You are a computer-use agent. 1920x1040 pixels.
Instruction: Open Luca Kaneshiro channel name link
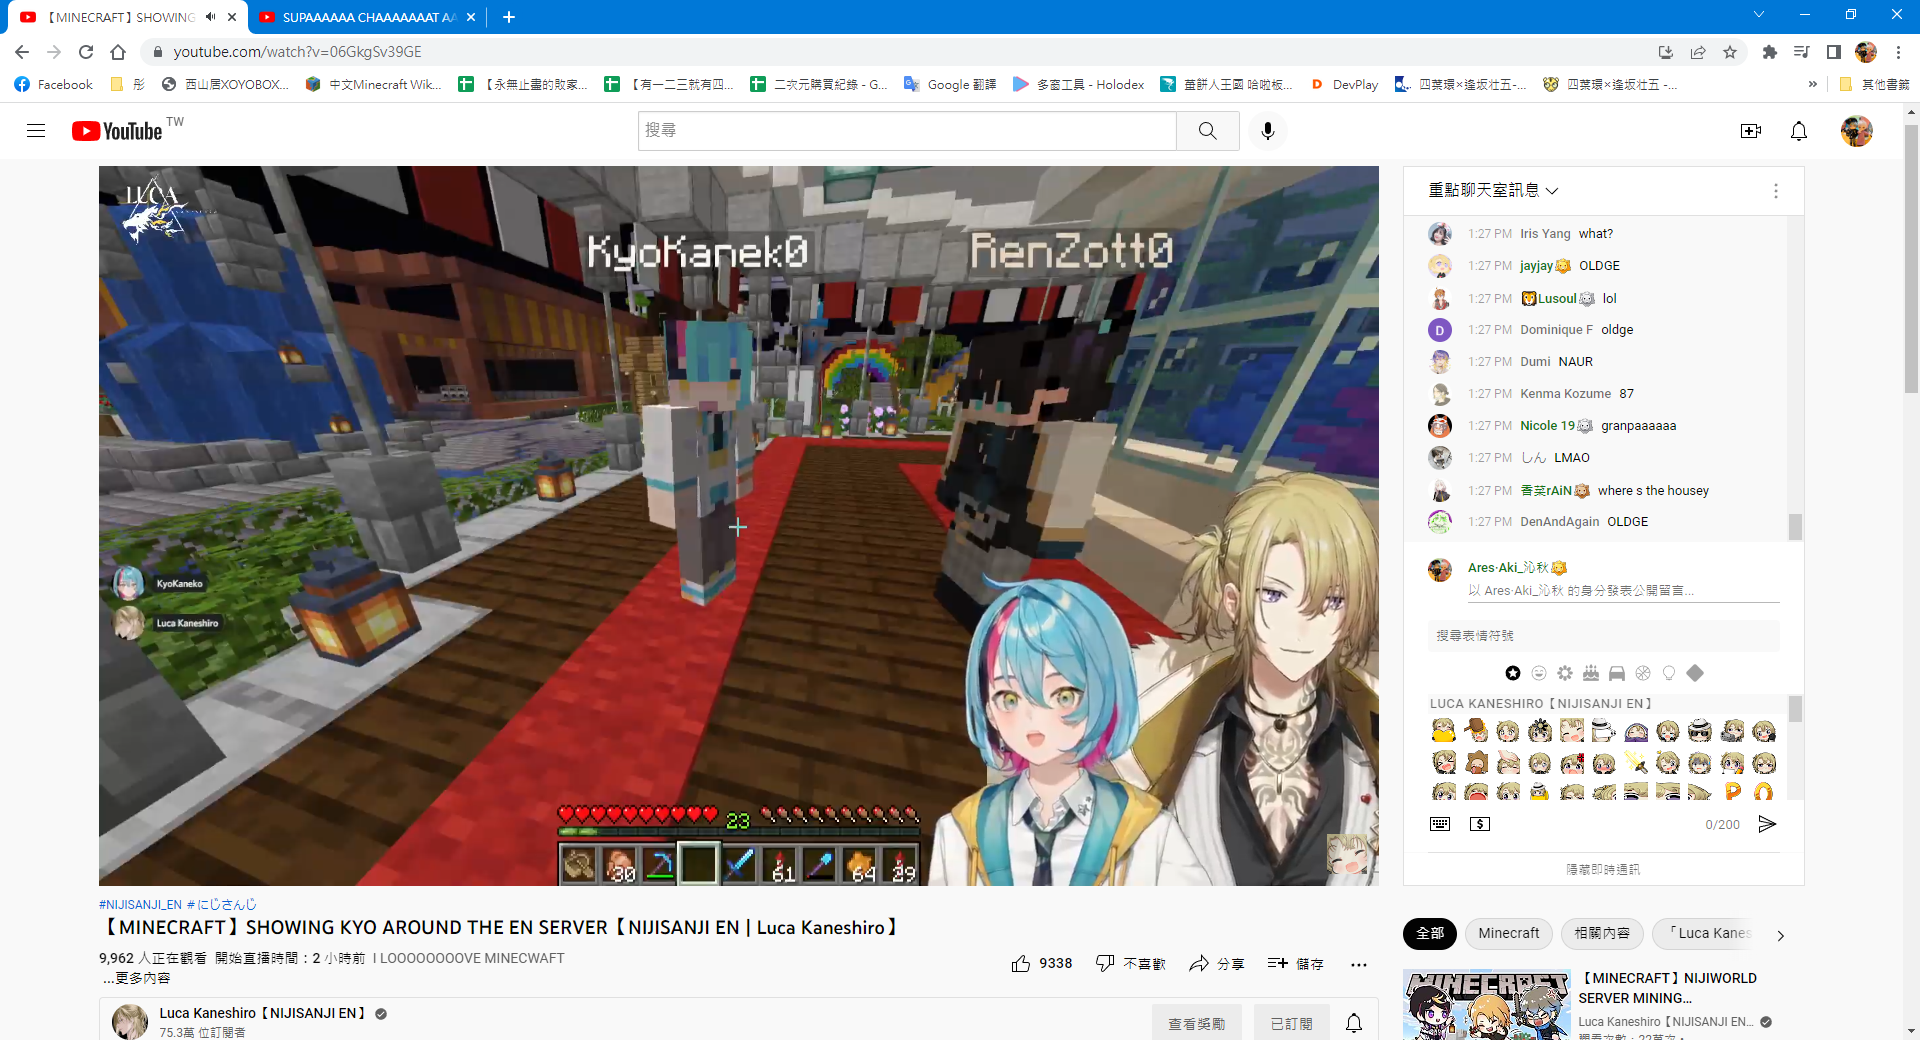click(x=263, y=1013)
